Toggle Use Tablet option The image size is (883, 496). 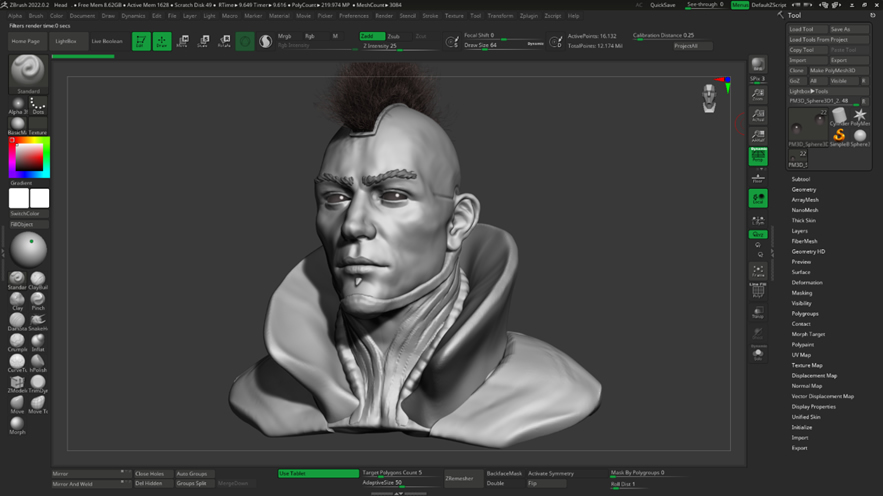[318, 473]
